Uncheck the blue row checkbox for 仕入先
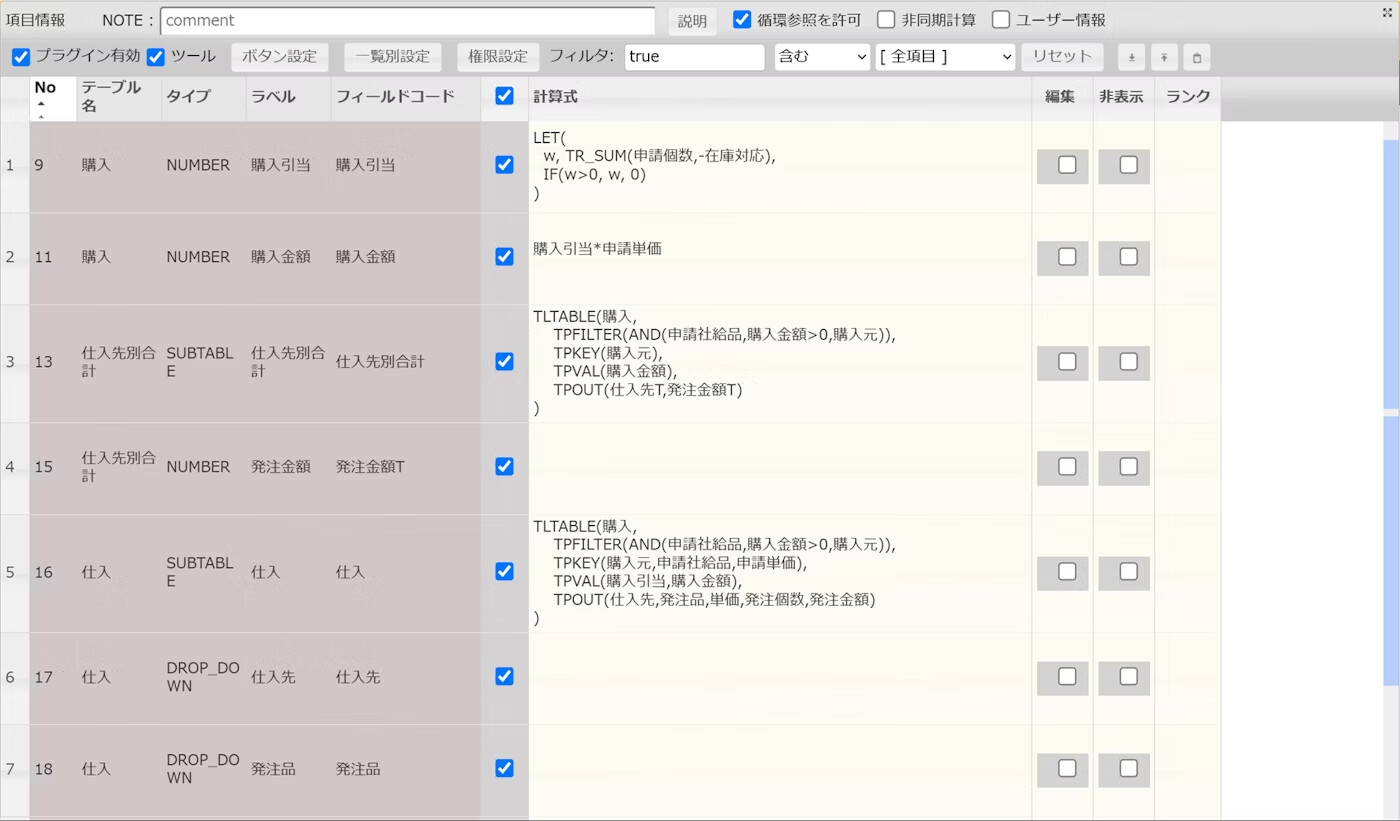The width and height of the screenshot is (1400, 821). [x=505, y=676]
